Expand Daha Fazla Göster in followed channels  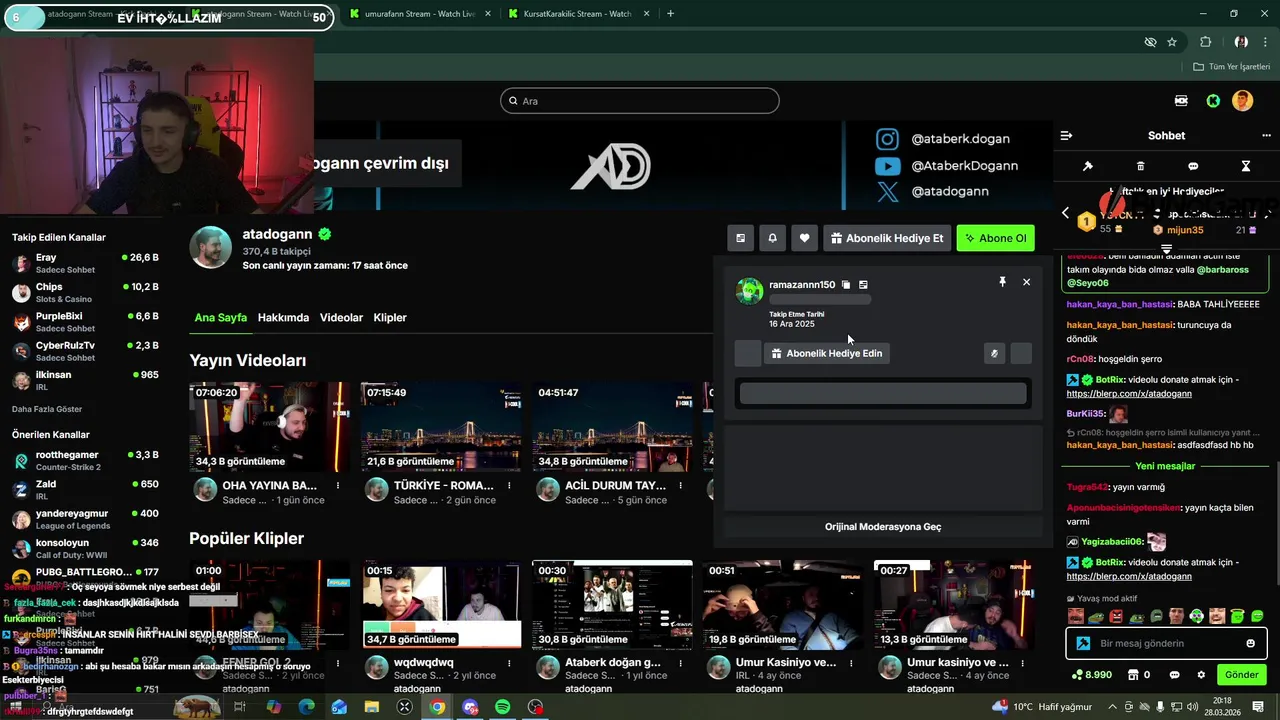(47, 409)
